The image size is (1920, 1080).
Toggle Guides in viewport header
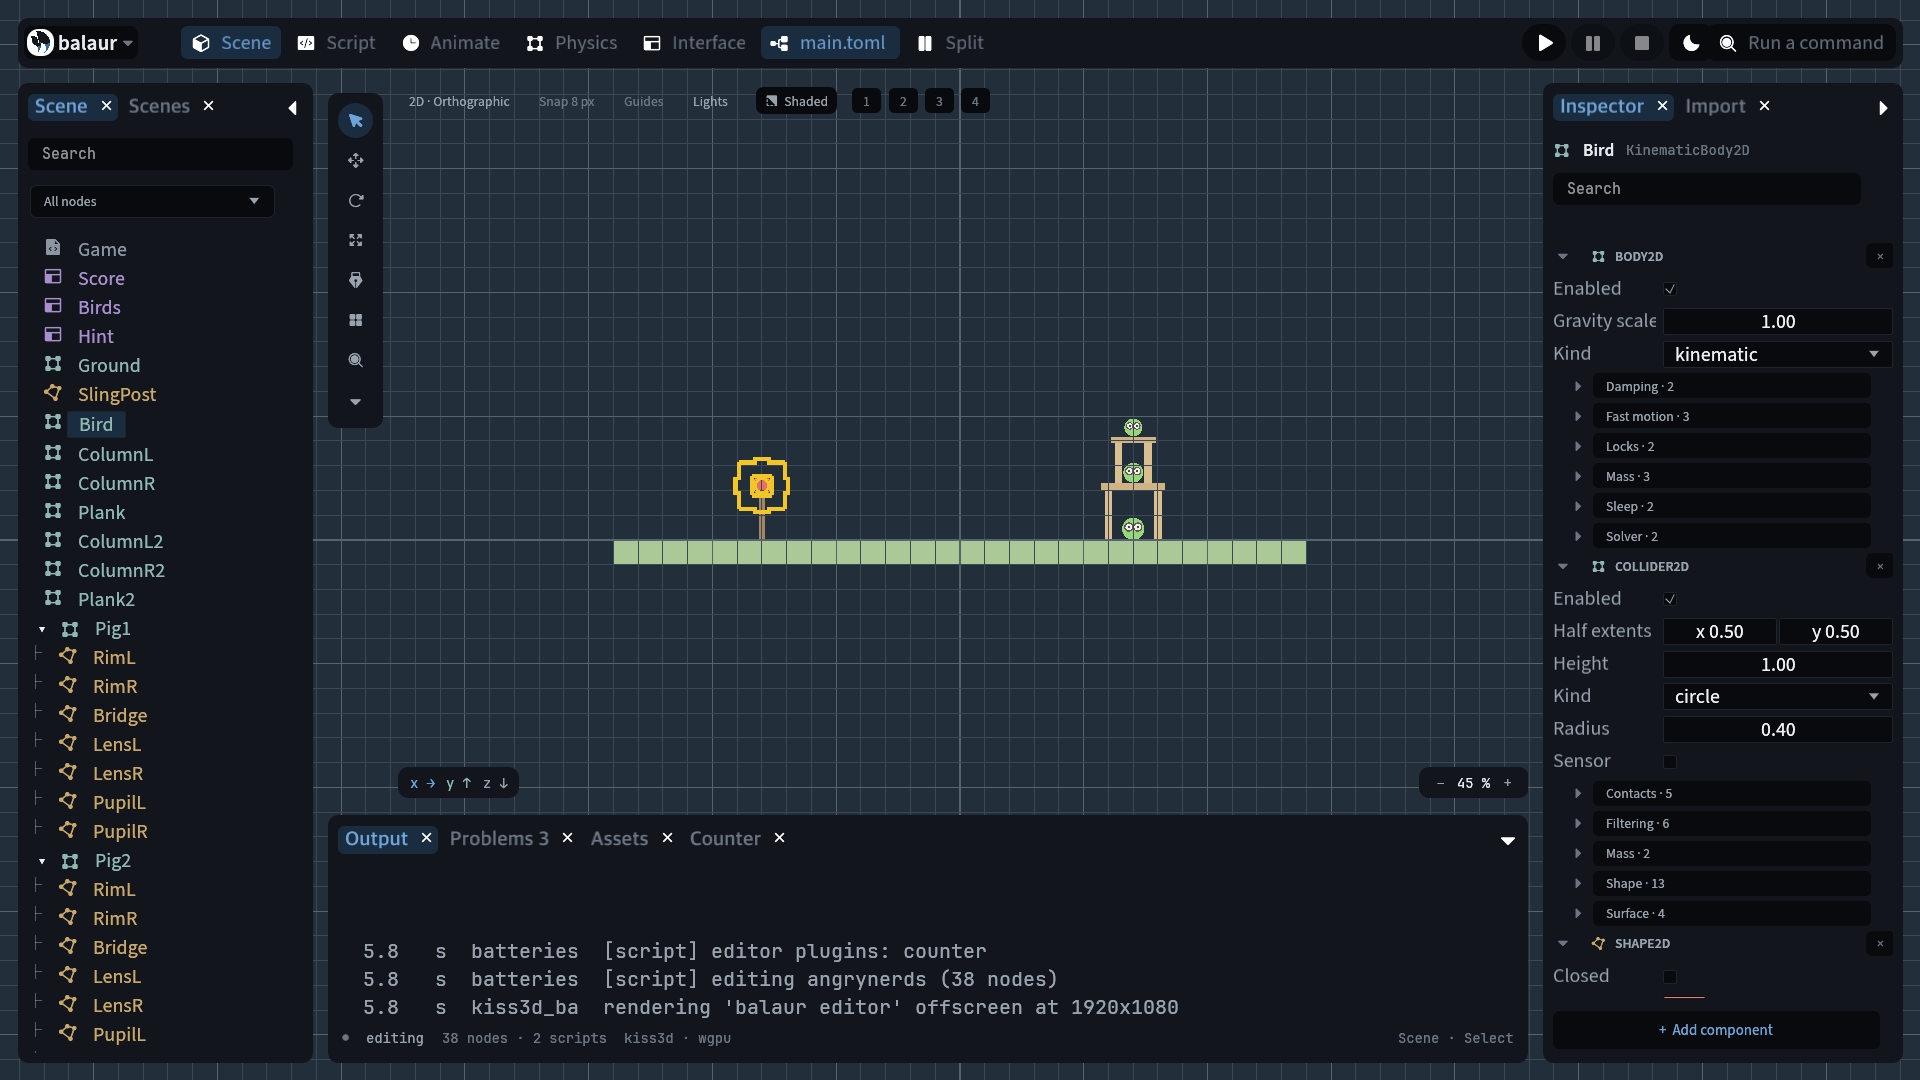pos(643,101)
